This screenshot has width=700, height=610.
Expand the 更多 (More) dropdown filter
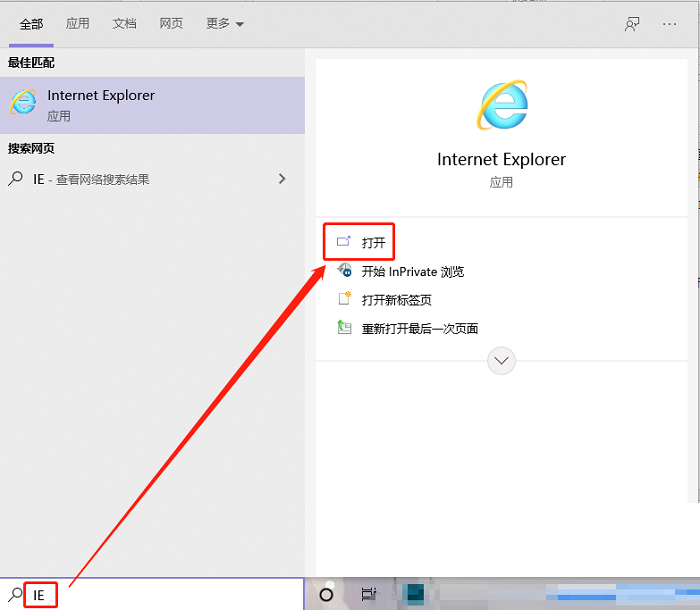click(225, 24)
